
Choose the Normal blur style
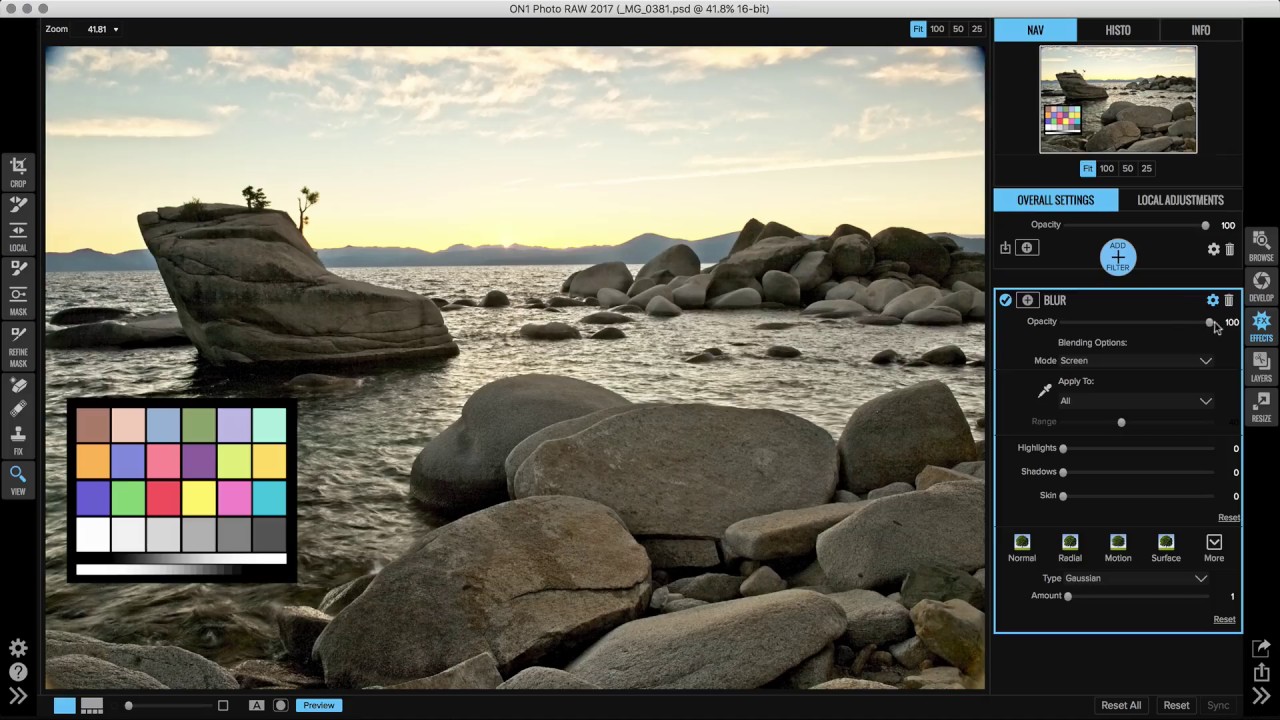1022,548
